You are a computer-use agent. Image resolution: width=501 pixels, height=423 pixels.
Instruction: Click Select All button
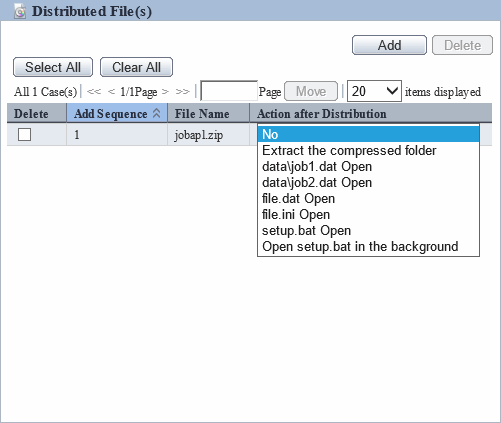click(53, 67)
